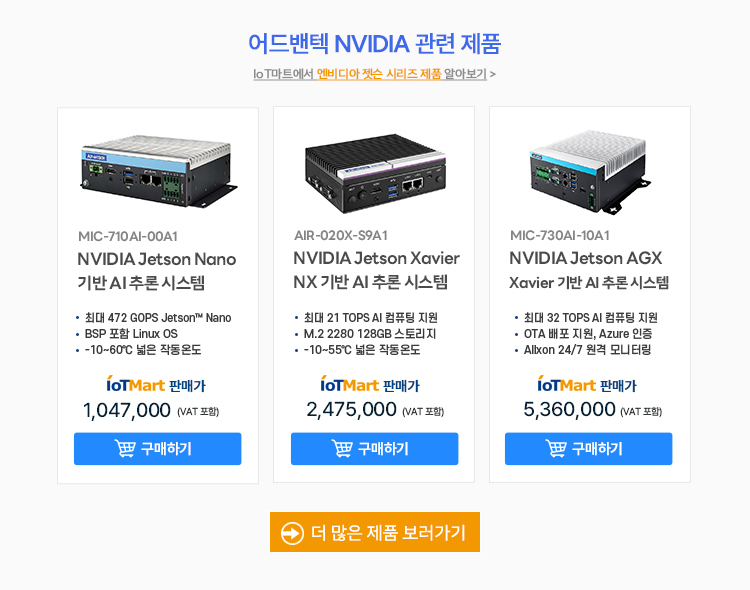Image resolution: width=750 pixels, height=590 pixels.
Task: Buy the Jetson Xavier NX system
Action: (x=375, y=448)
